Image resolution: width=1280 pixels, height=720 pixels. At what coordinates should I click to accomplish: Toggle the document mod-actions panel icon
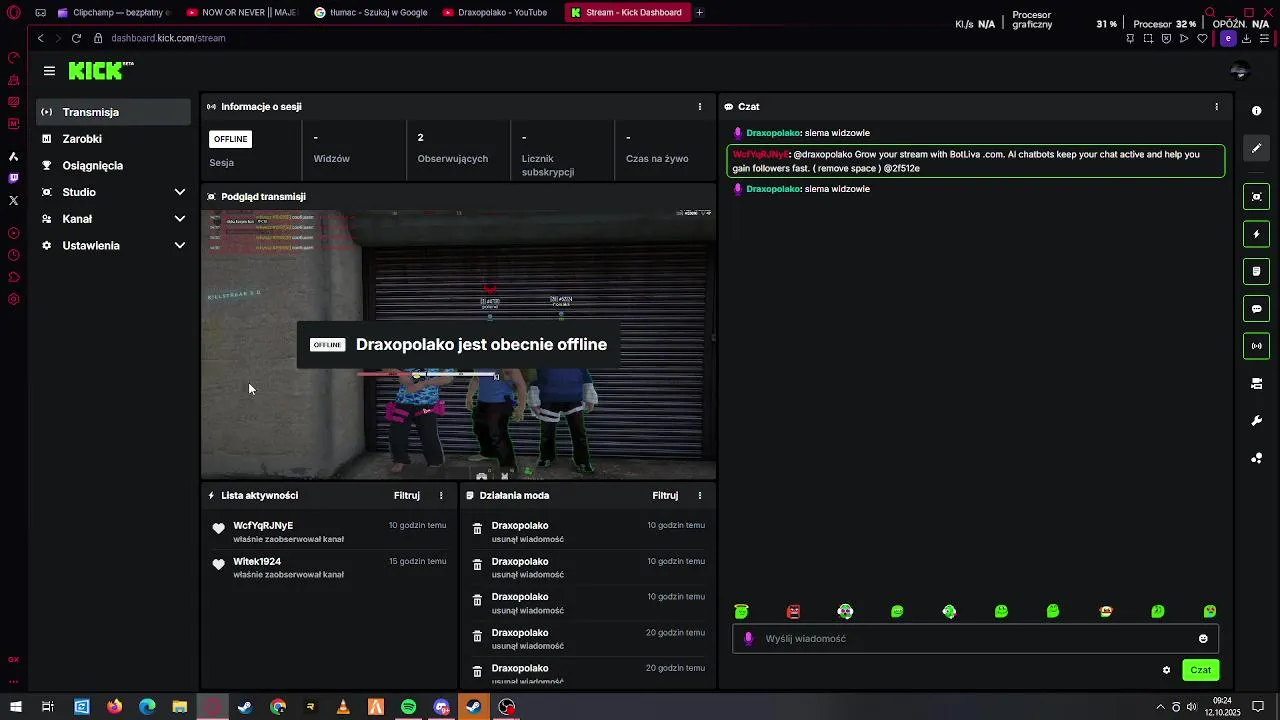coord(1257,271)
